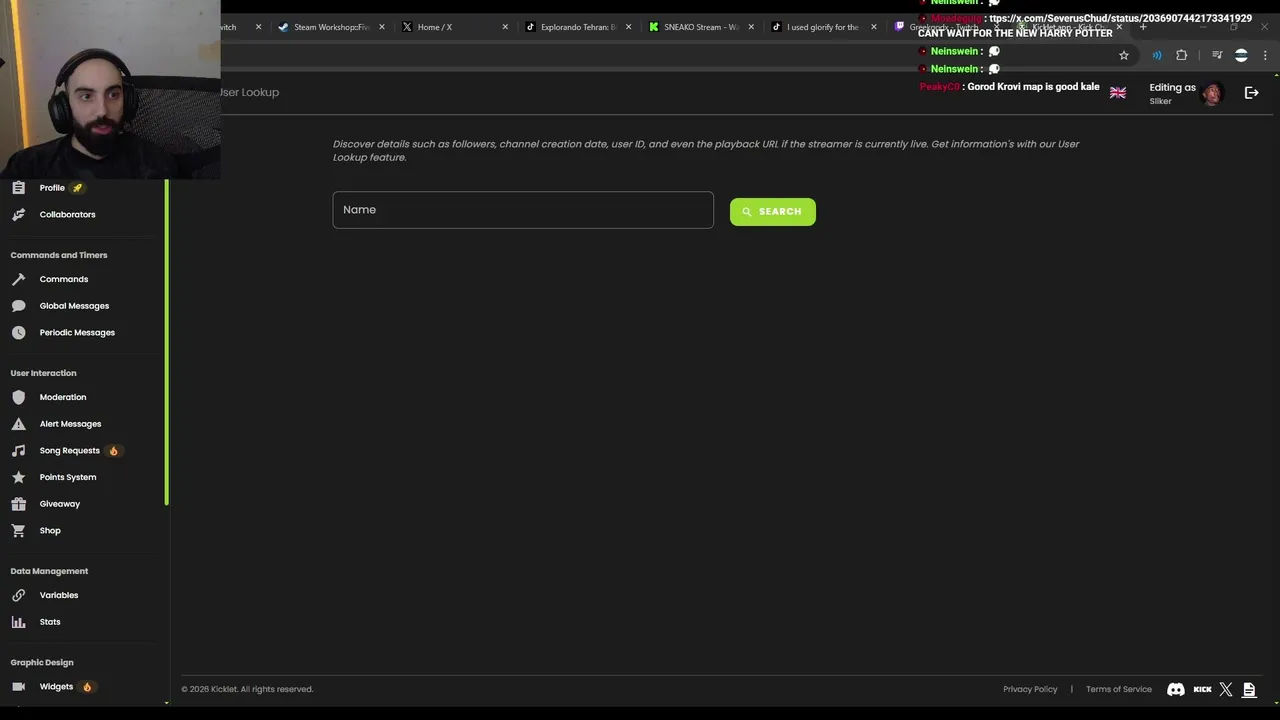This screenshot has height=720, width=1280.
Task: Click the Global Messages chat bubble icon
Action: pyautogui.click(x=18, y=306)
